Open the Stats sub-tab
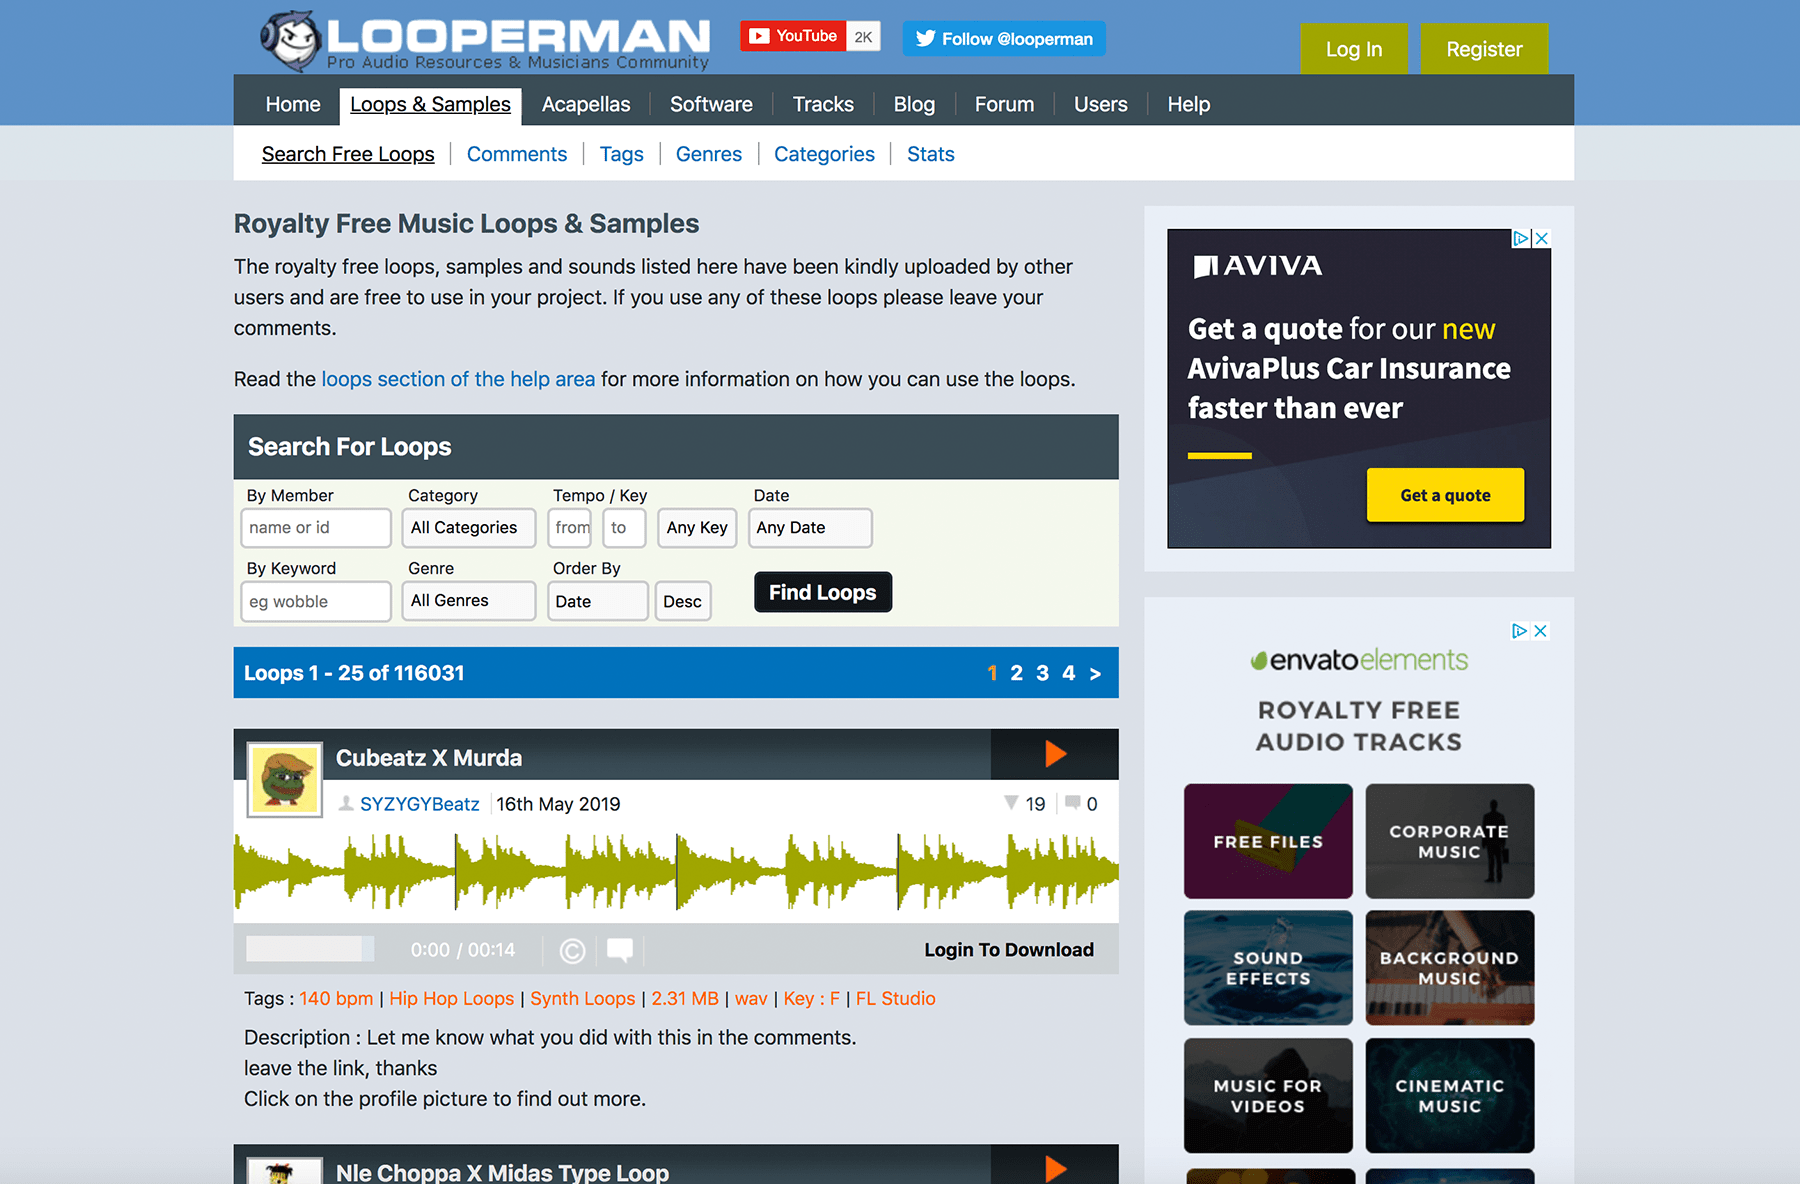The image size is (1800, 1184). [x=931, y=154]
